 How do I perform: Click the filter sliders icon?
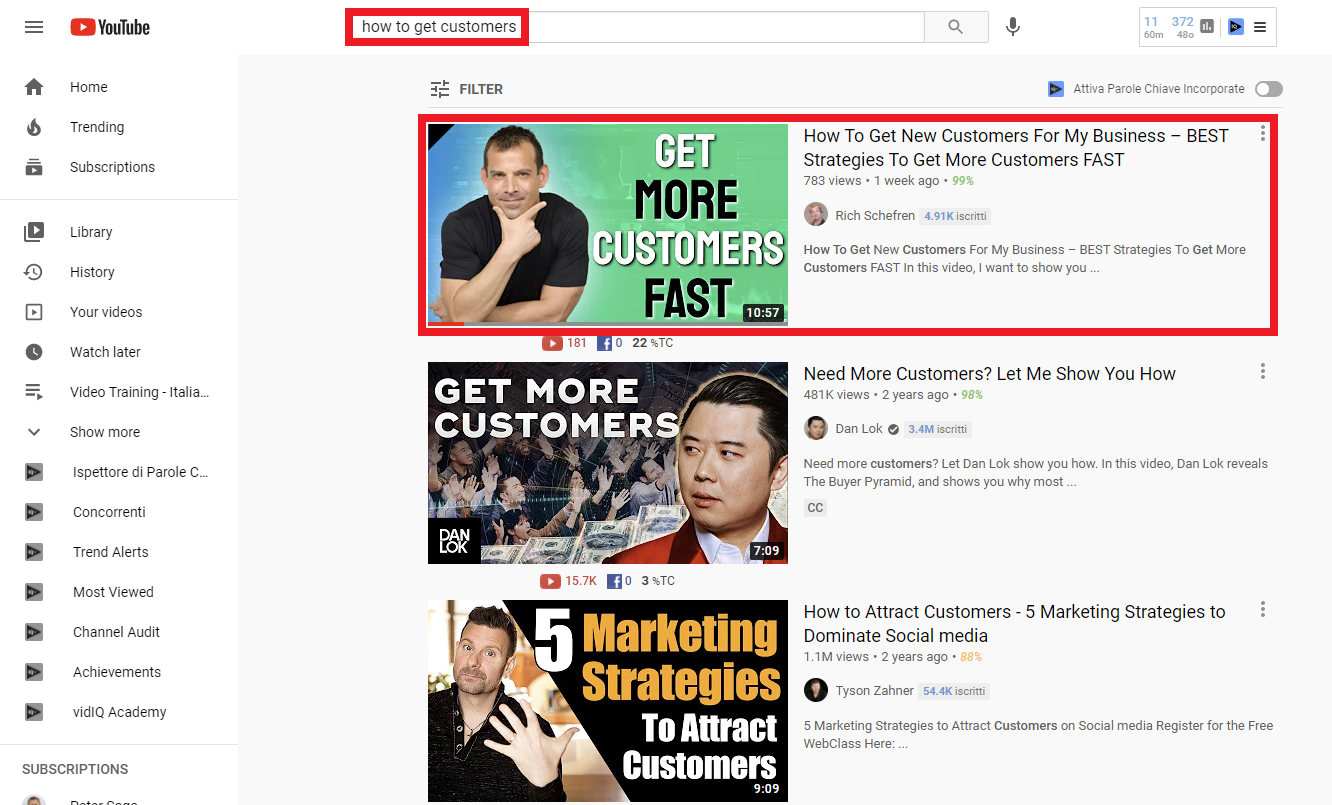coord(440,89)
